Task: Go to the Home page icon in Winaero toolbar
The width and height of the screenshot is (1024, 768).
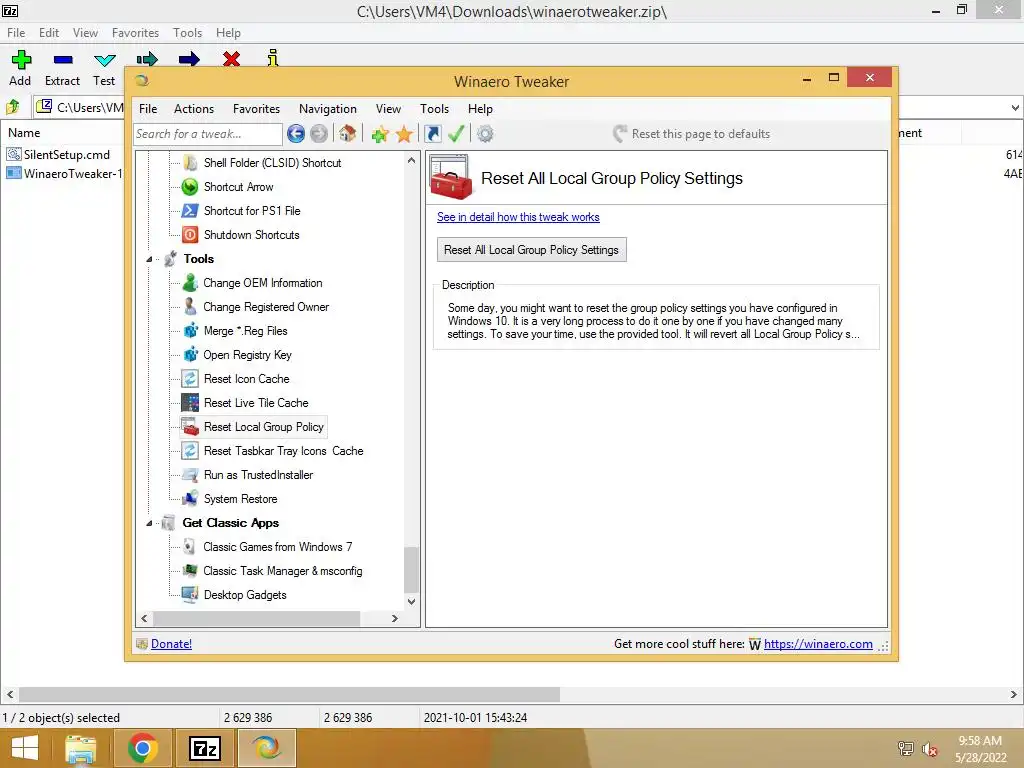Action: [347, 134]
